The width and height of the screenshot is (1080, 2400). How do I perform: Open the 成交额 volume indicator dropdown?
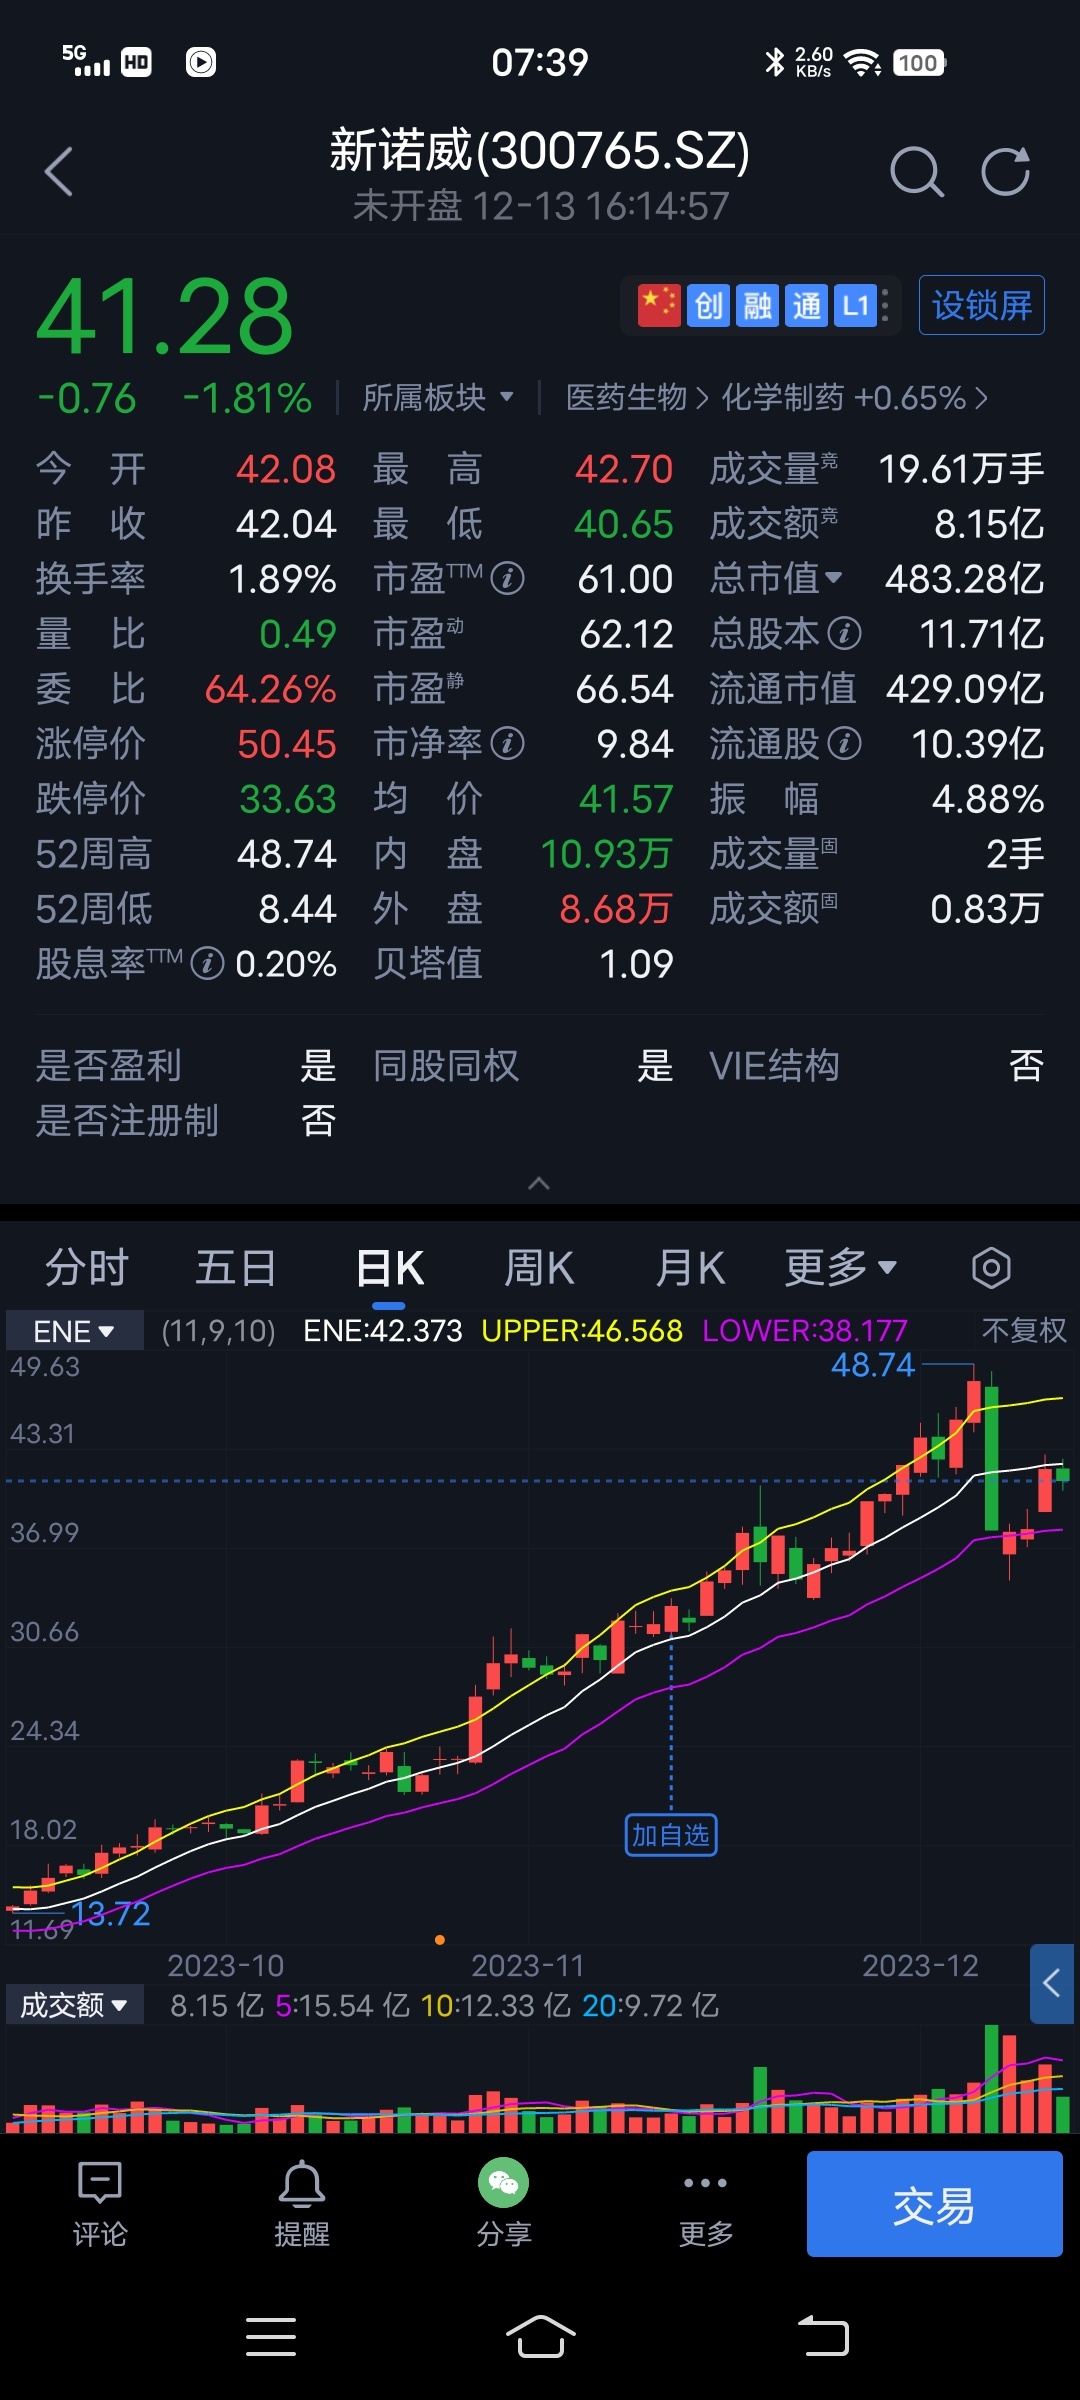point(74,2005)
